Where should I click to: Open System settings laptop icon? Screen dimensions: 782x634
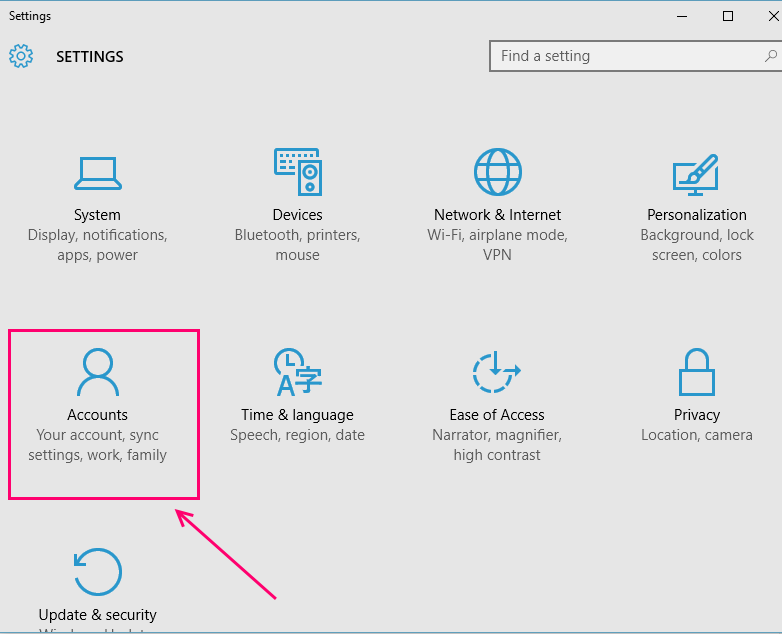(98, 174)
